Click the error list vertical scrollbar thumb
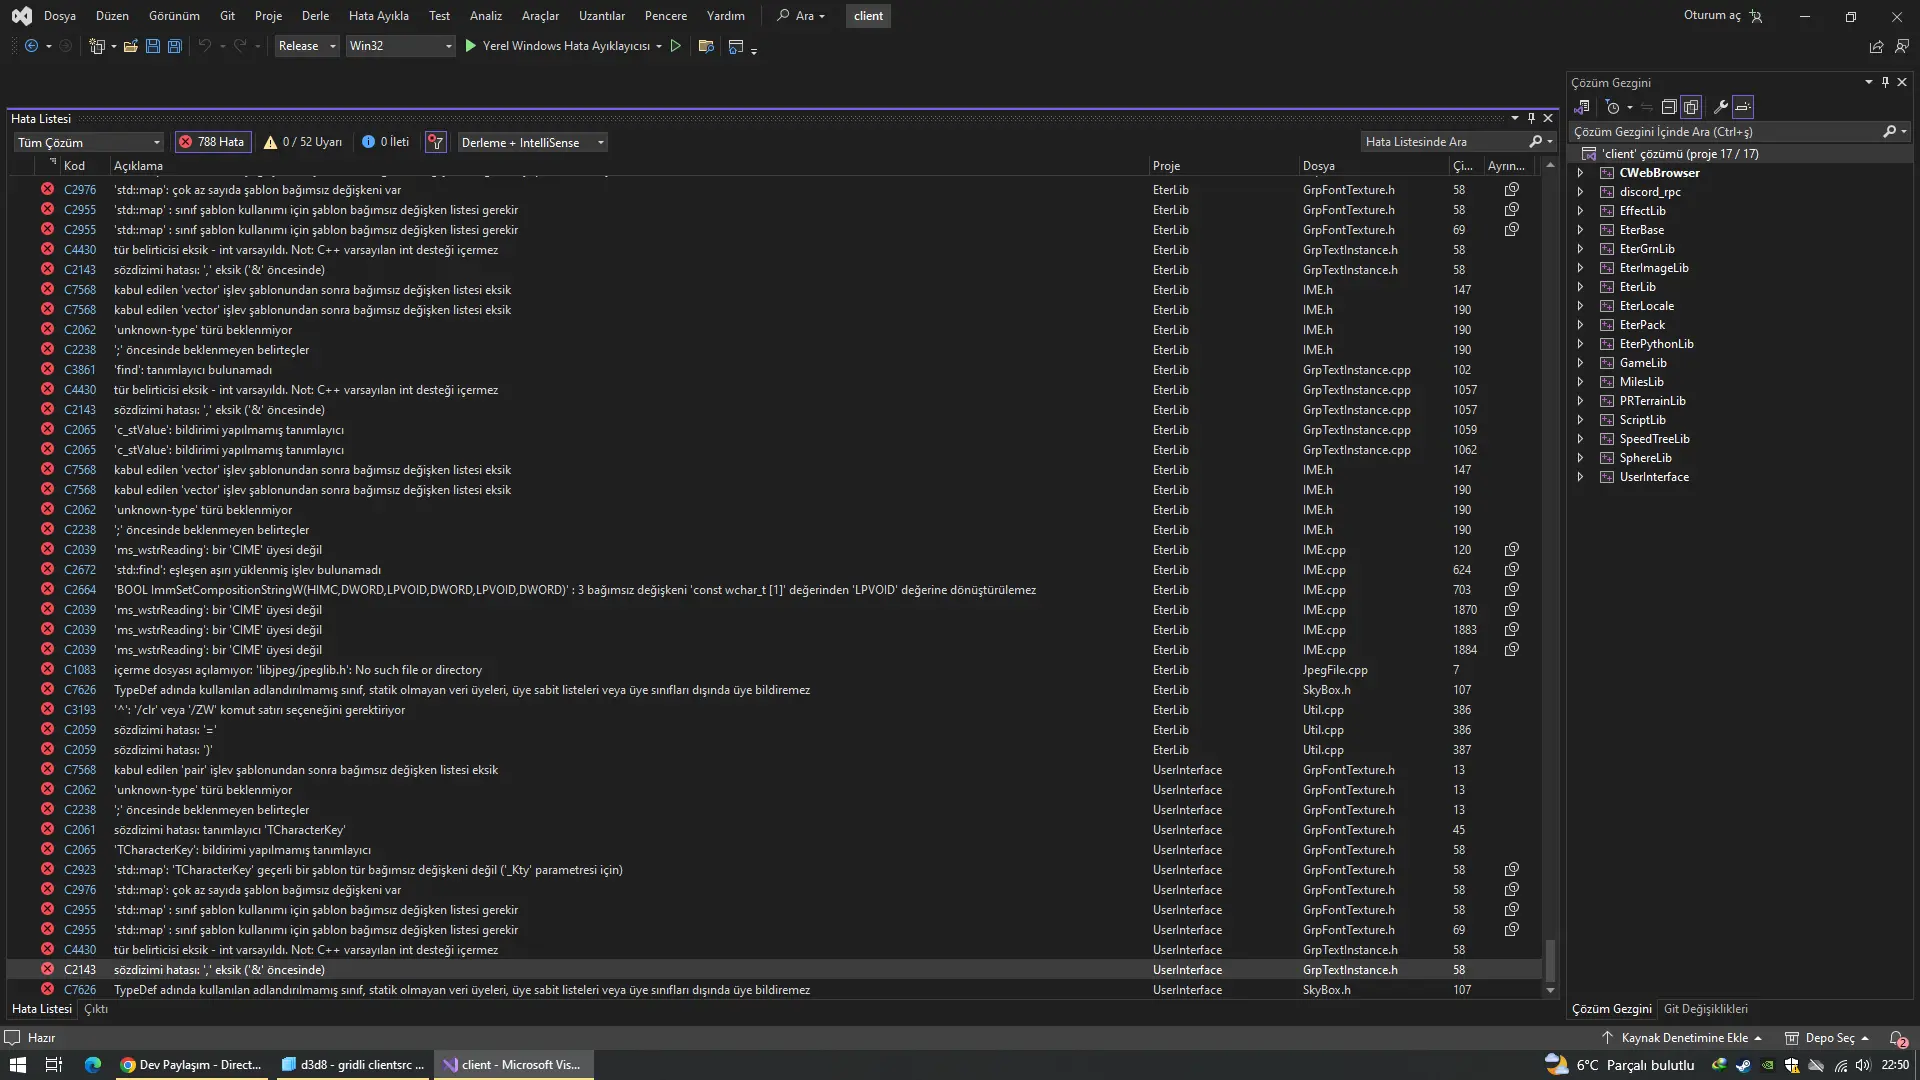 coord(1550,960)
